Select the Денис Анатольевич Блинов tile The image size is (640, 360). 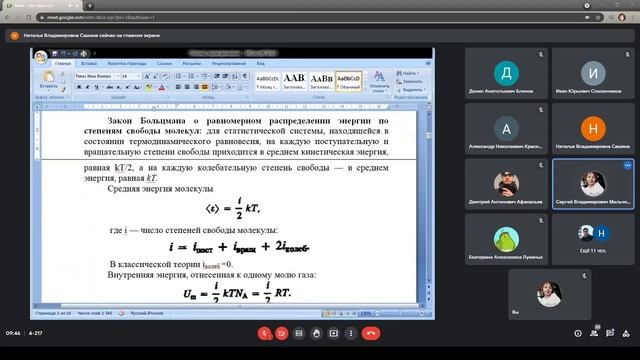[506, 73]
